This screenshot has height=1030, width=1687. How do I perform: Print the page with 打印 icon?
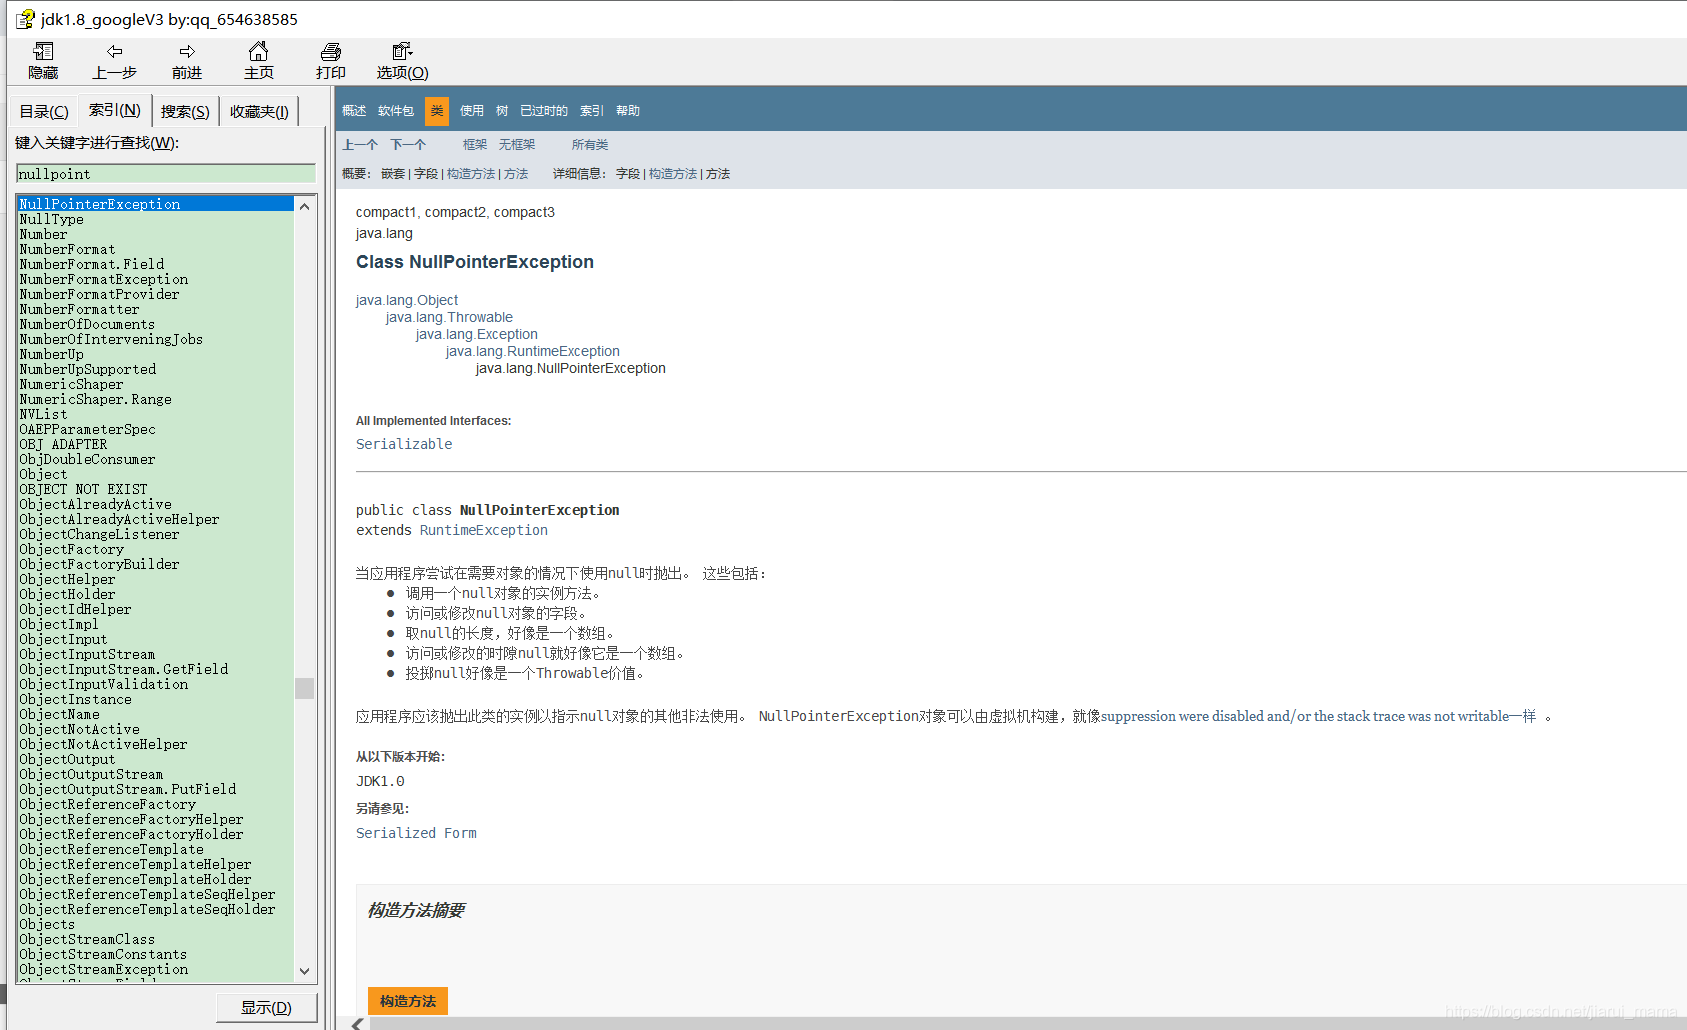click(x=331, y=51)
